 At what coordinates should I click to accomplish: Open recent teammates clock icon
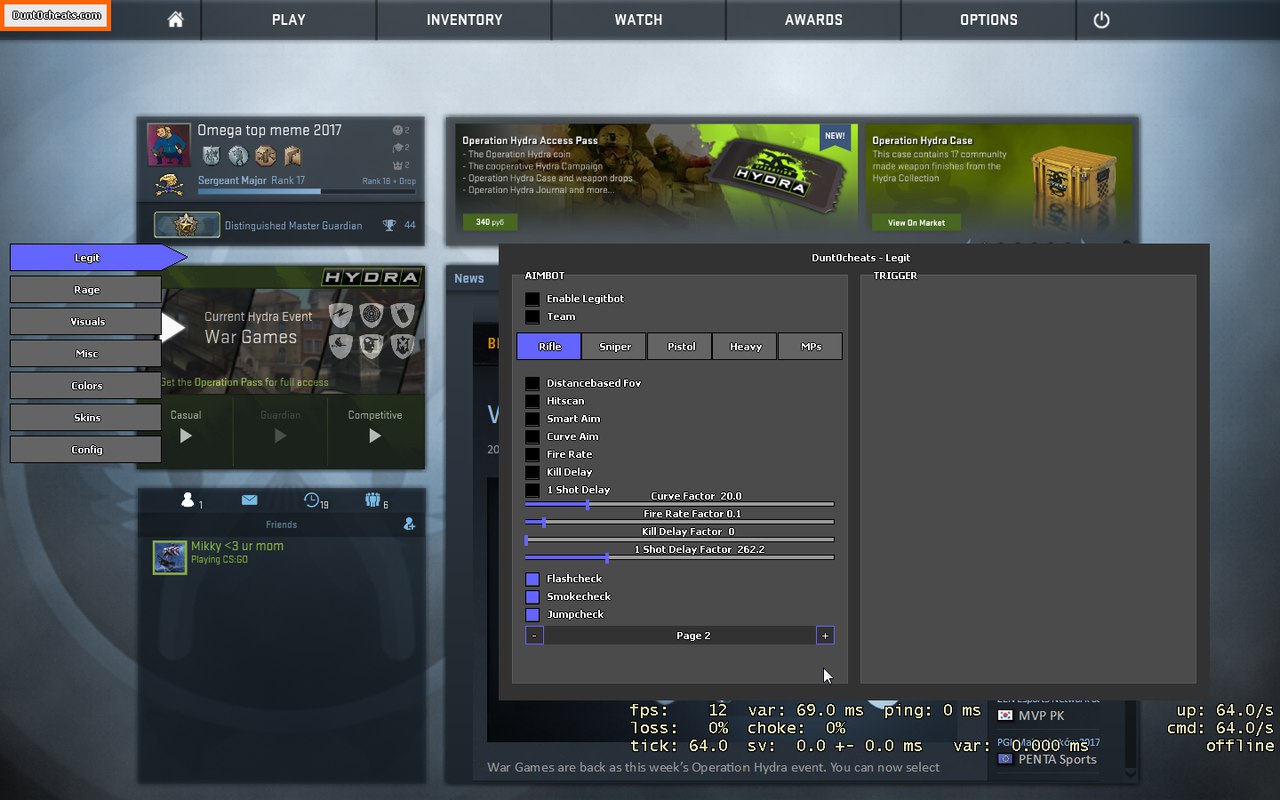pos(312,500)
